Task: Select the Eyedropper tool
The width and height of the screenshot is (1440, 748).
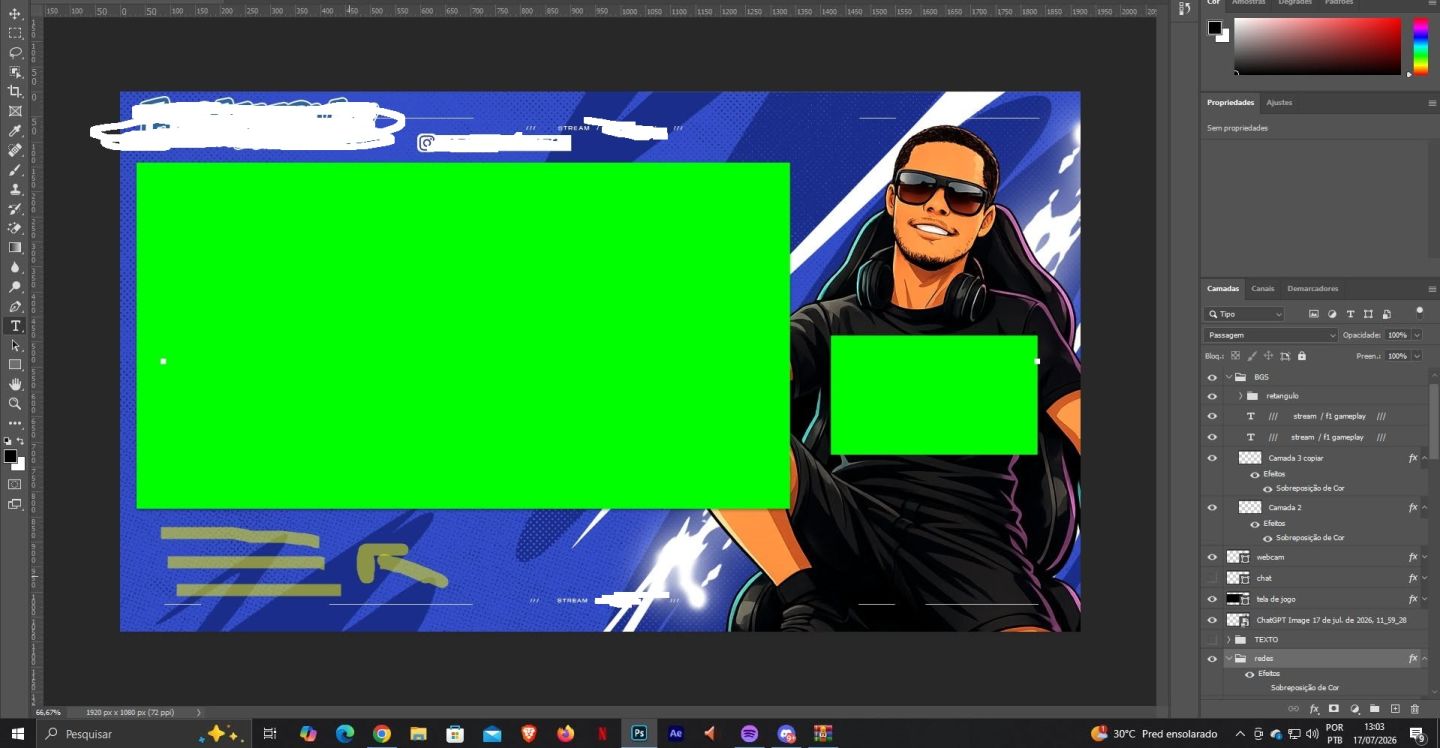Action: tap(15, 130)
